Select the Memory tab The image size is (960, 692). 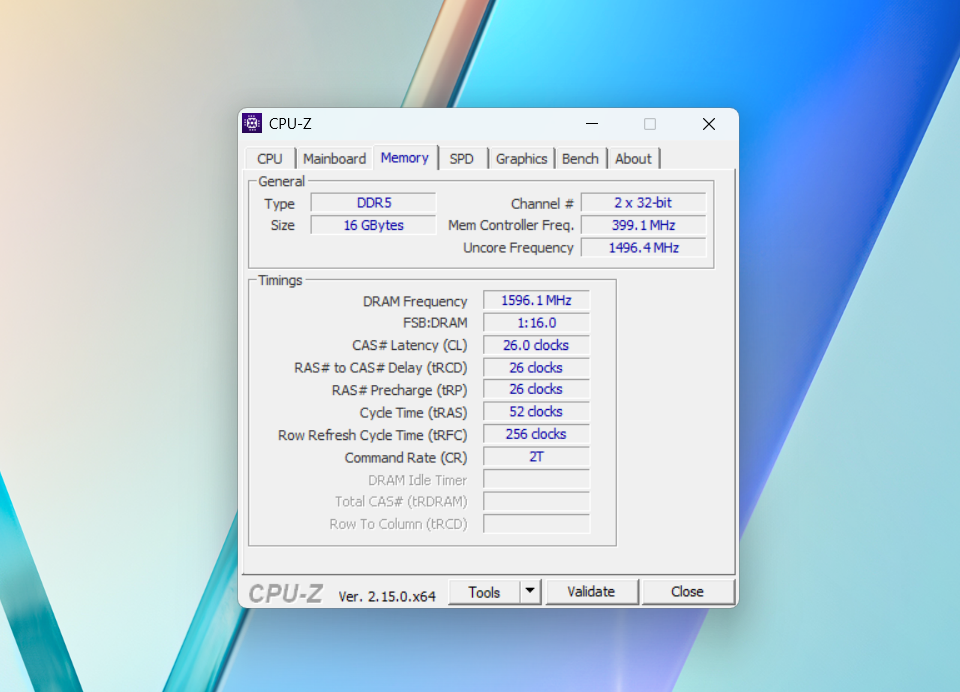tap(405, 157)
